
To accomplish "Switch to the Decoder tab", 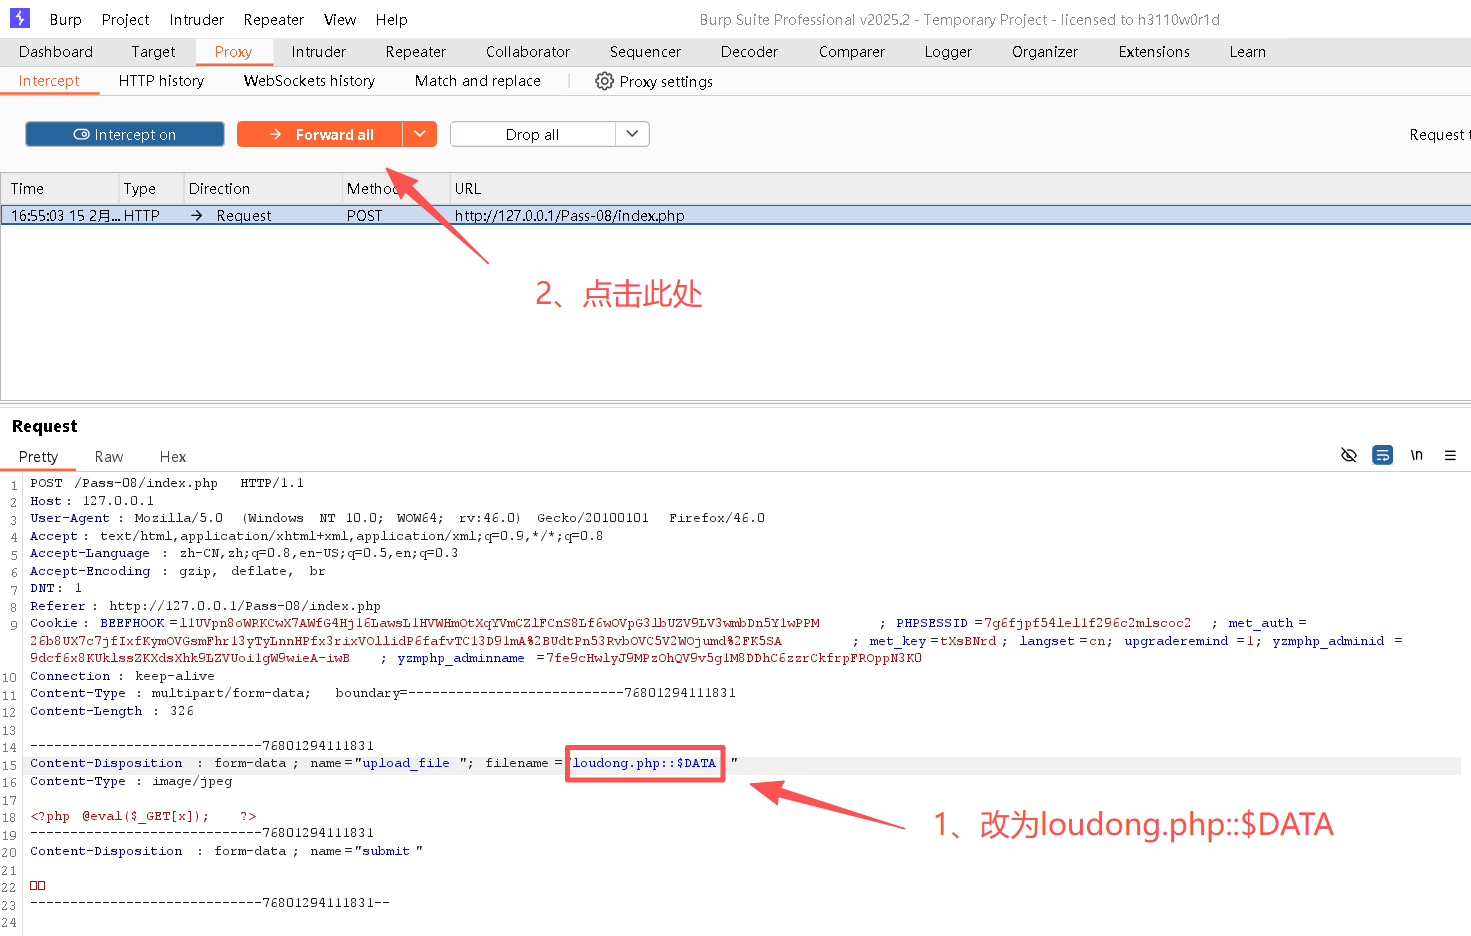I will pyautogui.click(x=750, y=52).
